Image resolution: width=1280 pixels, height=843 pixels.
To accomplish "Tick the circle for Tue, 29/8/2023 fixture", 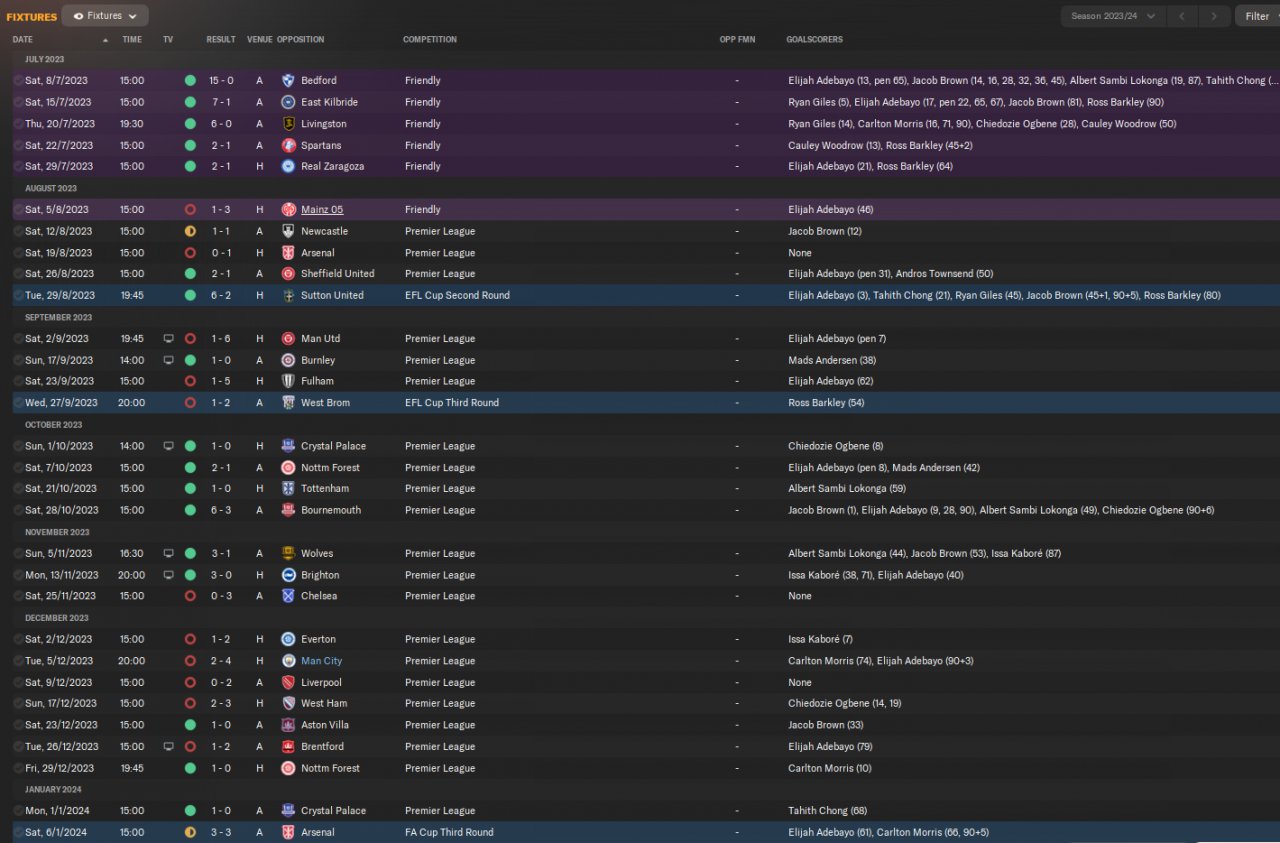I will tap(18, 295).
